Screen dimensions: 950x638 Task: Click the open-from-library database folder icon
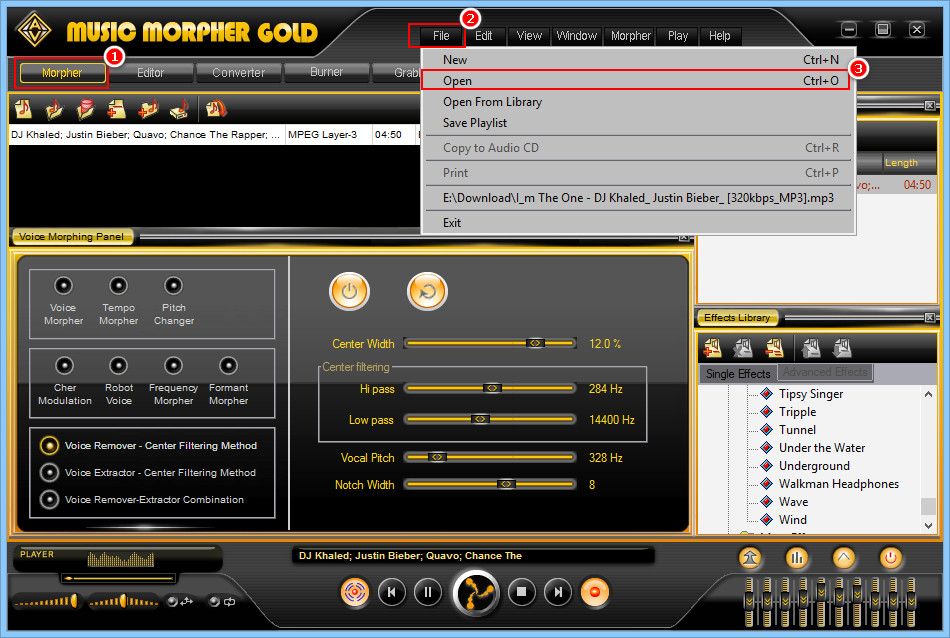point(85,109)
